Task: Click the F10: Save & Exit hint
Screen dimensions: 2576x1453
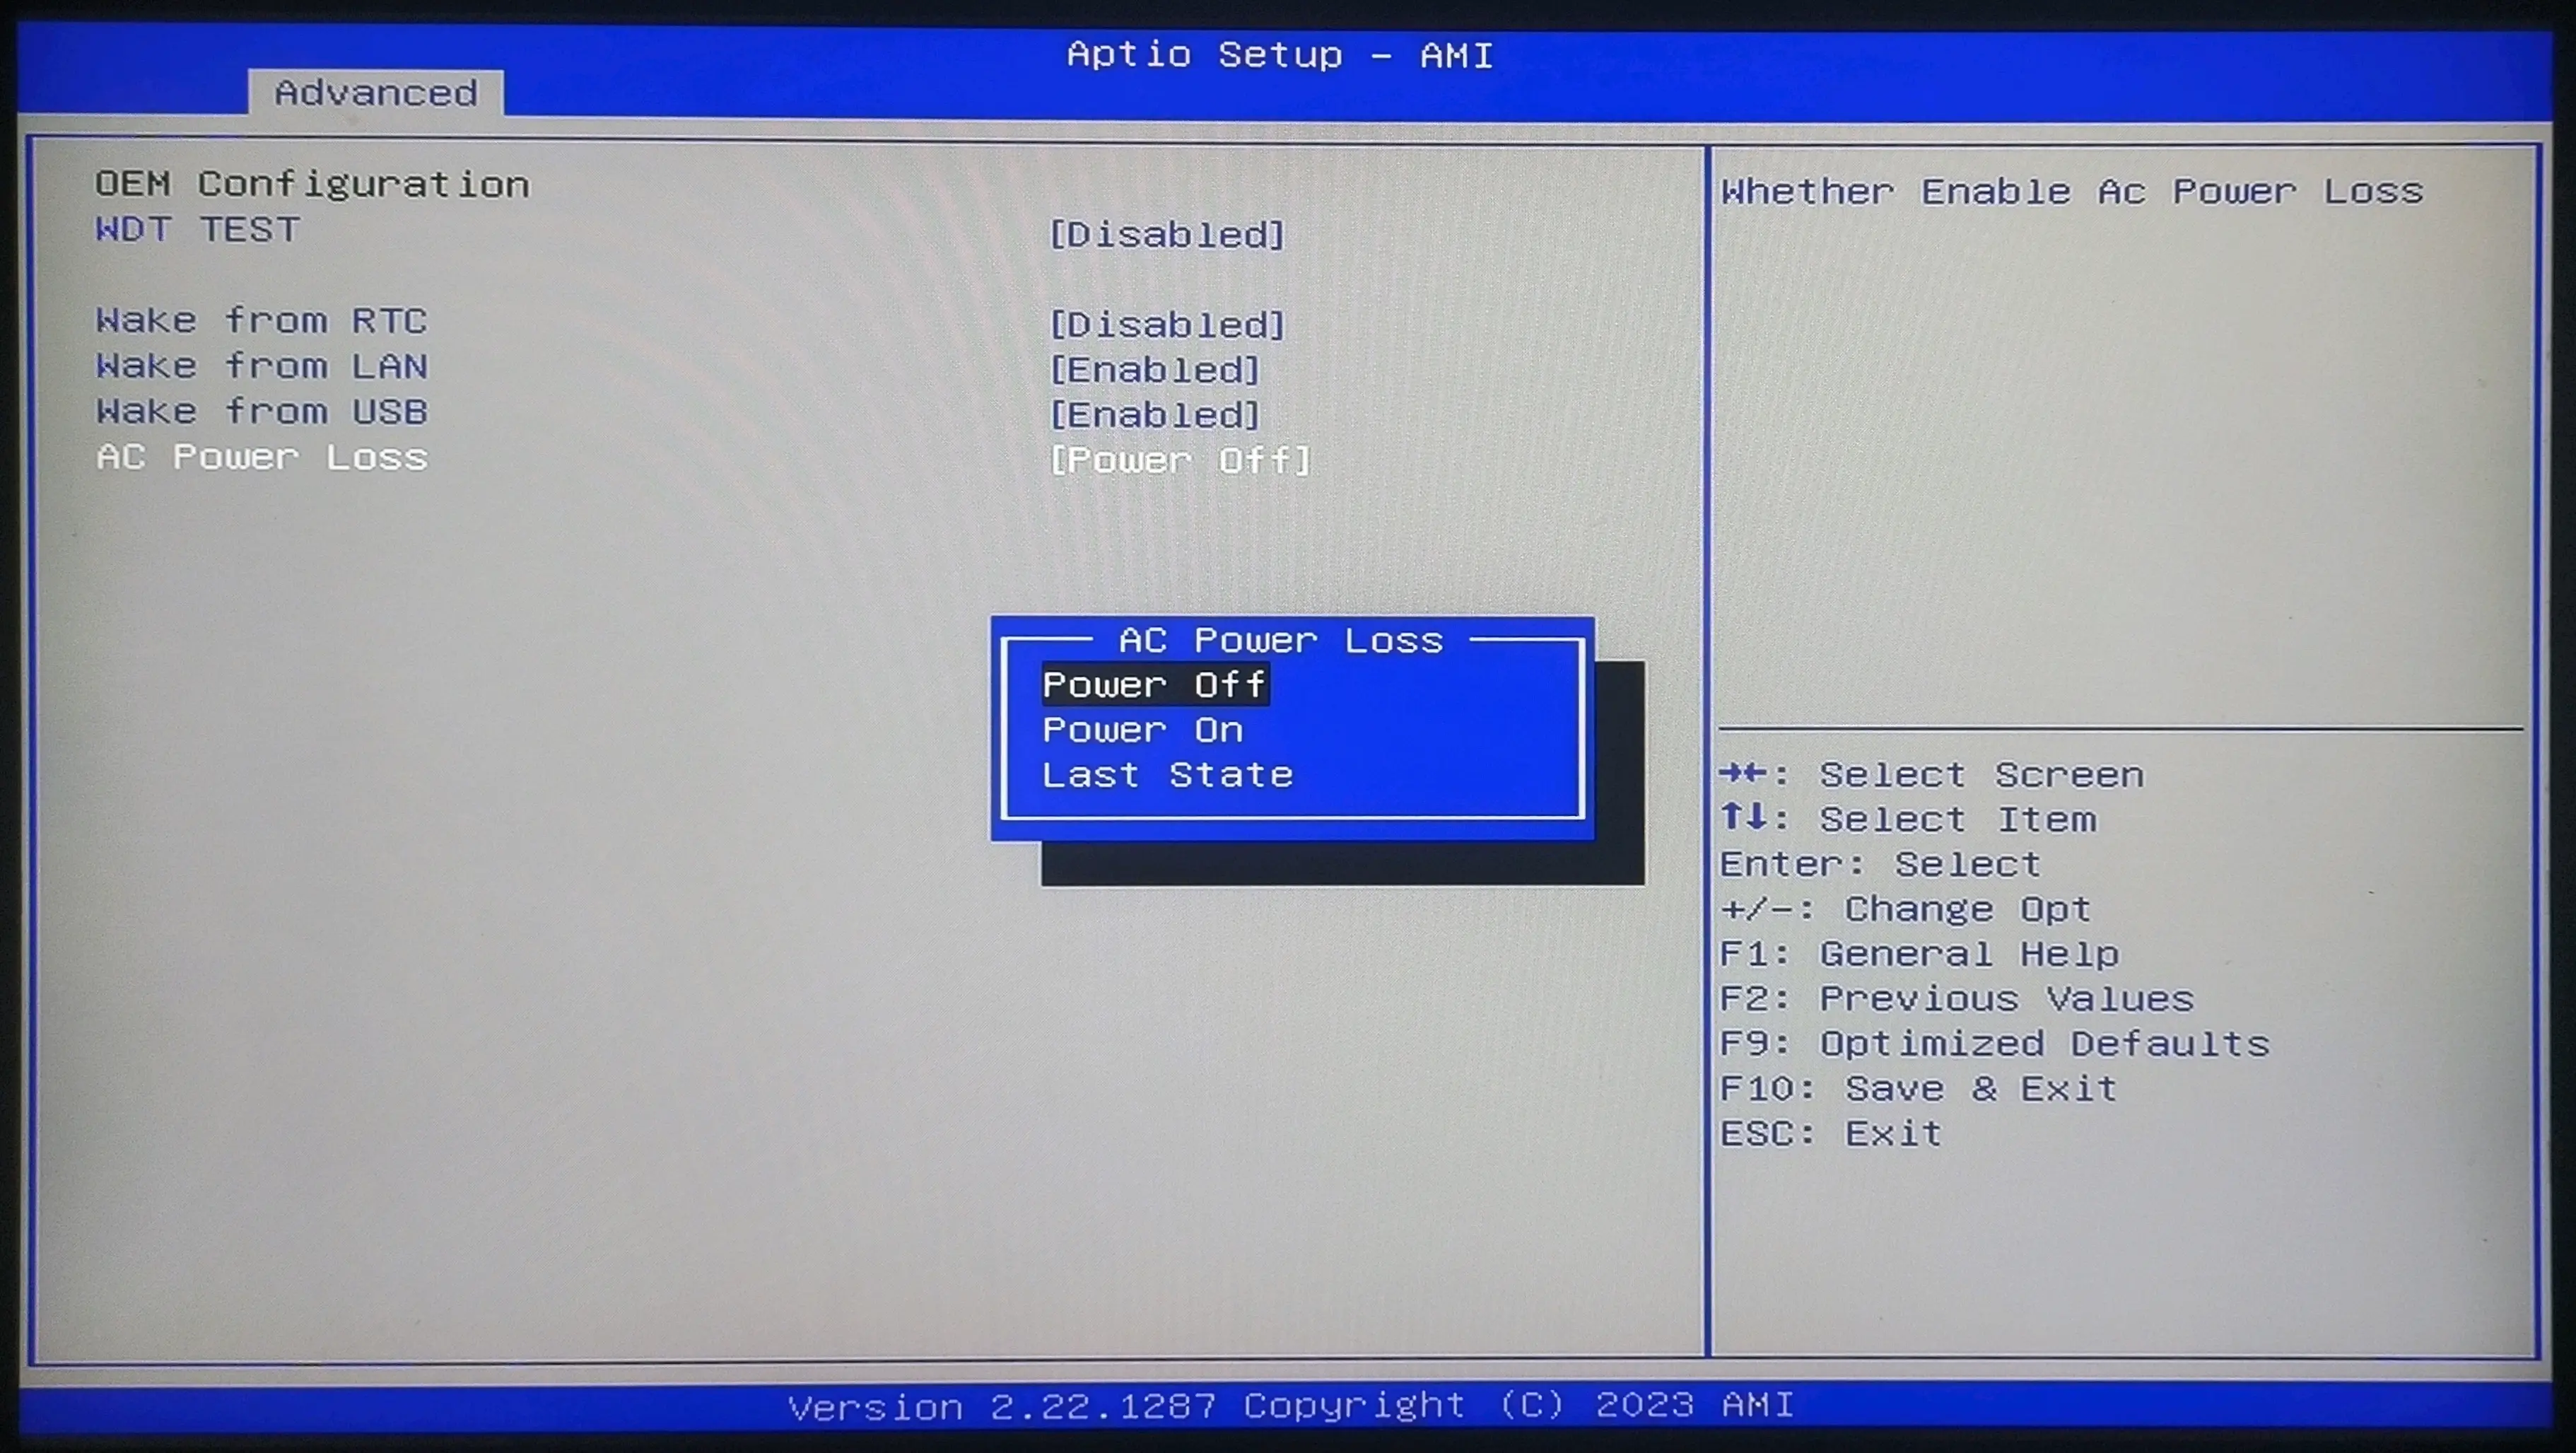Action: click(x=1919, y=1088)
